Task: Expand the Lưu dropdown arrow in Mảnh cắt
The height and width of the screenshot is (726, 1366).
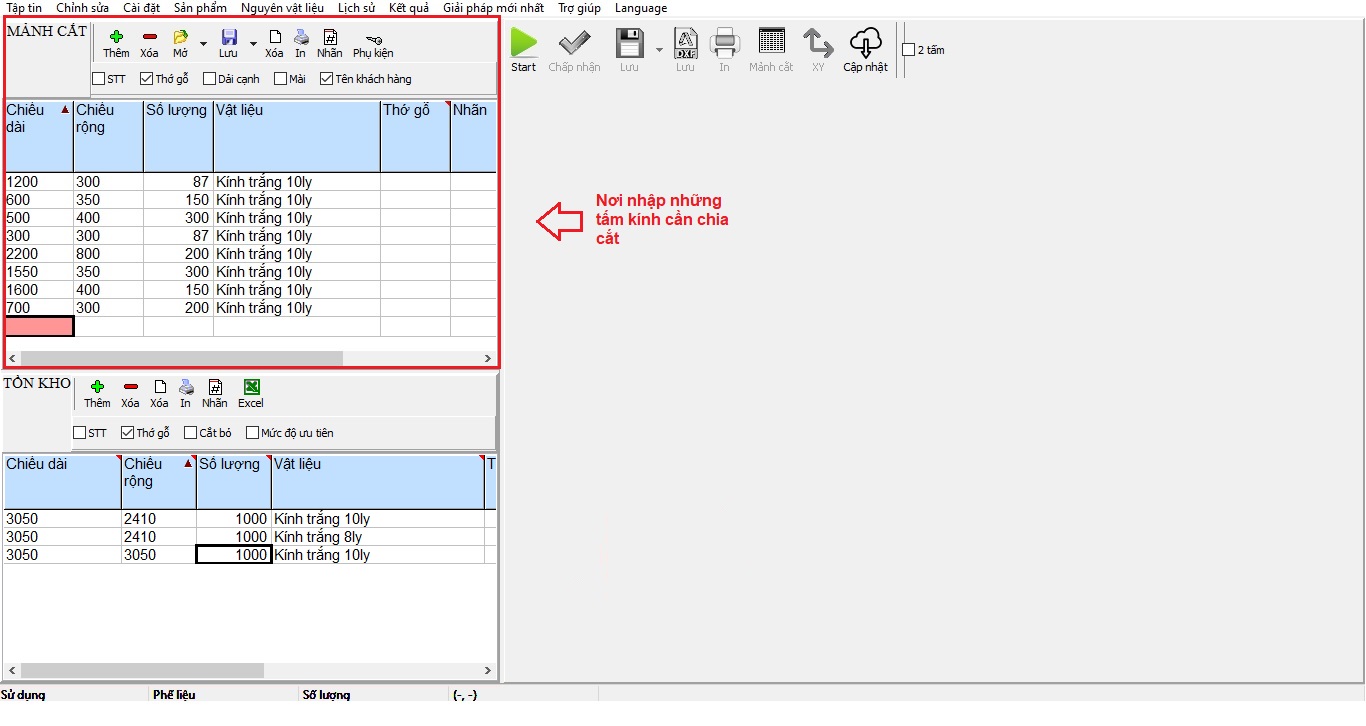Action: point(253,44)
